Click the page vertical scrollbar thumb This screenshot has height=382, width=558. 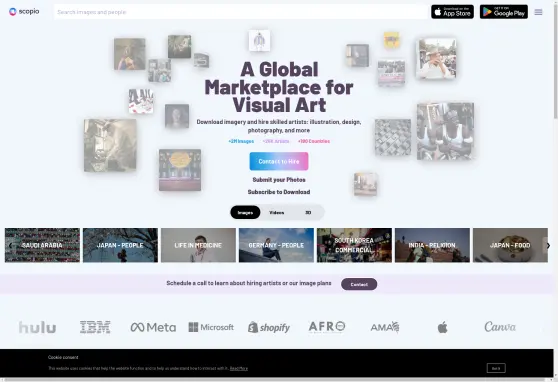click(x=556, y=61)
